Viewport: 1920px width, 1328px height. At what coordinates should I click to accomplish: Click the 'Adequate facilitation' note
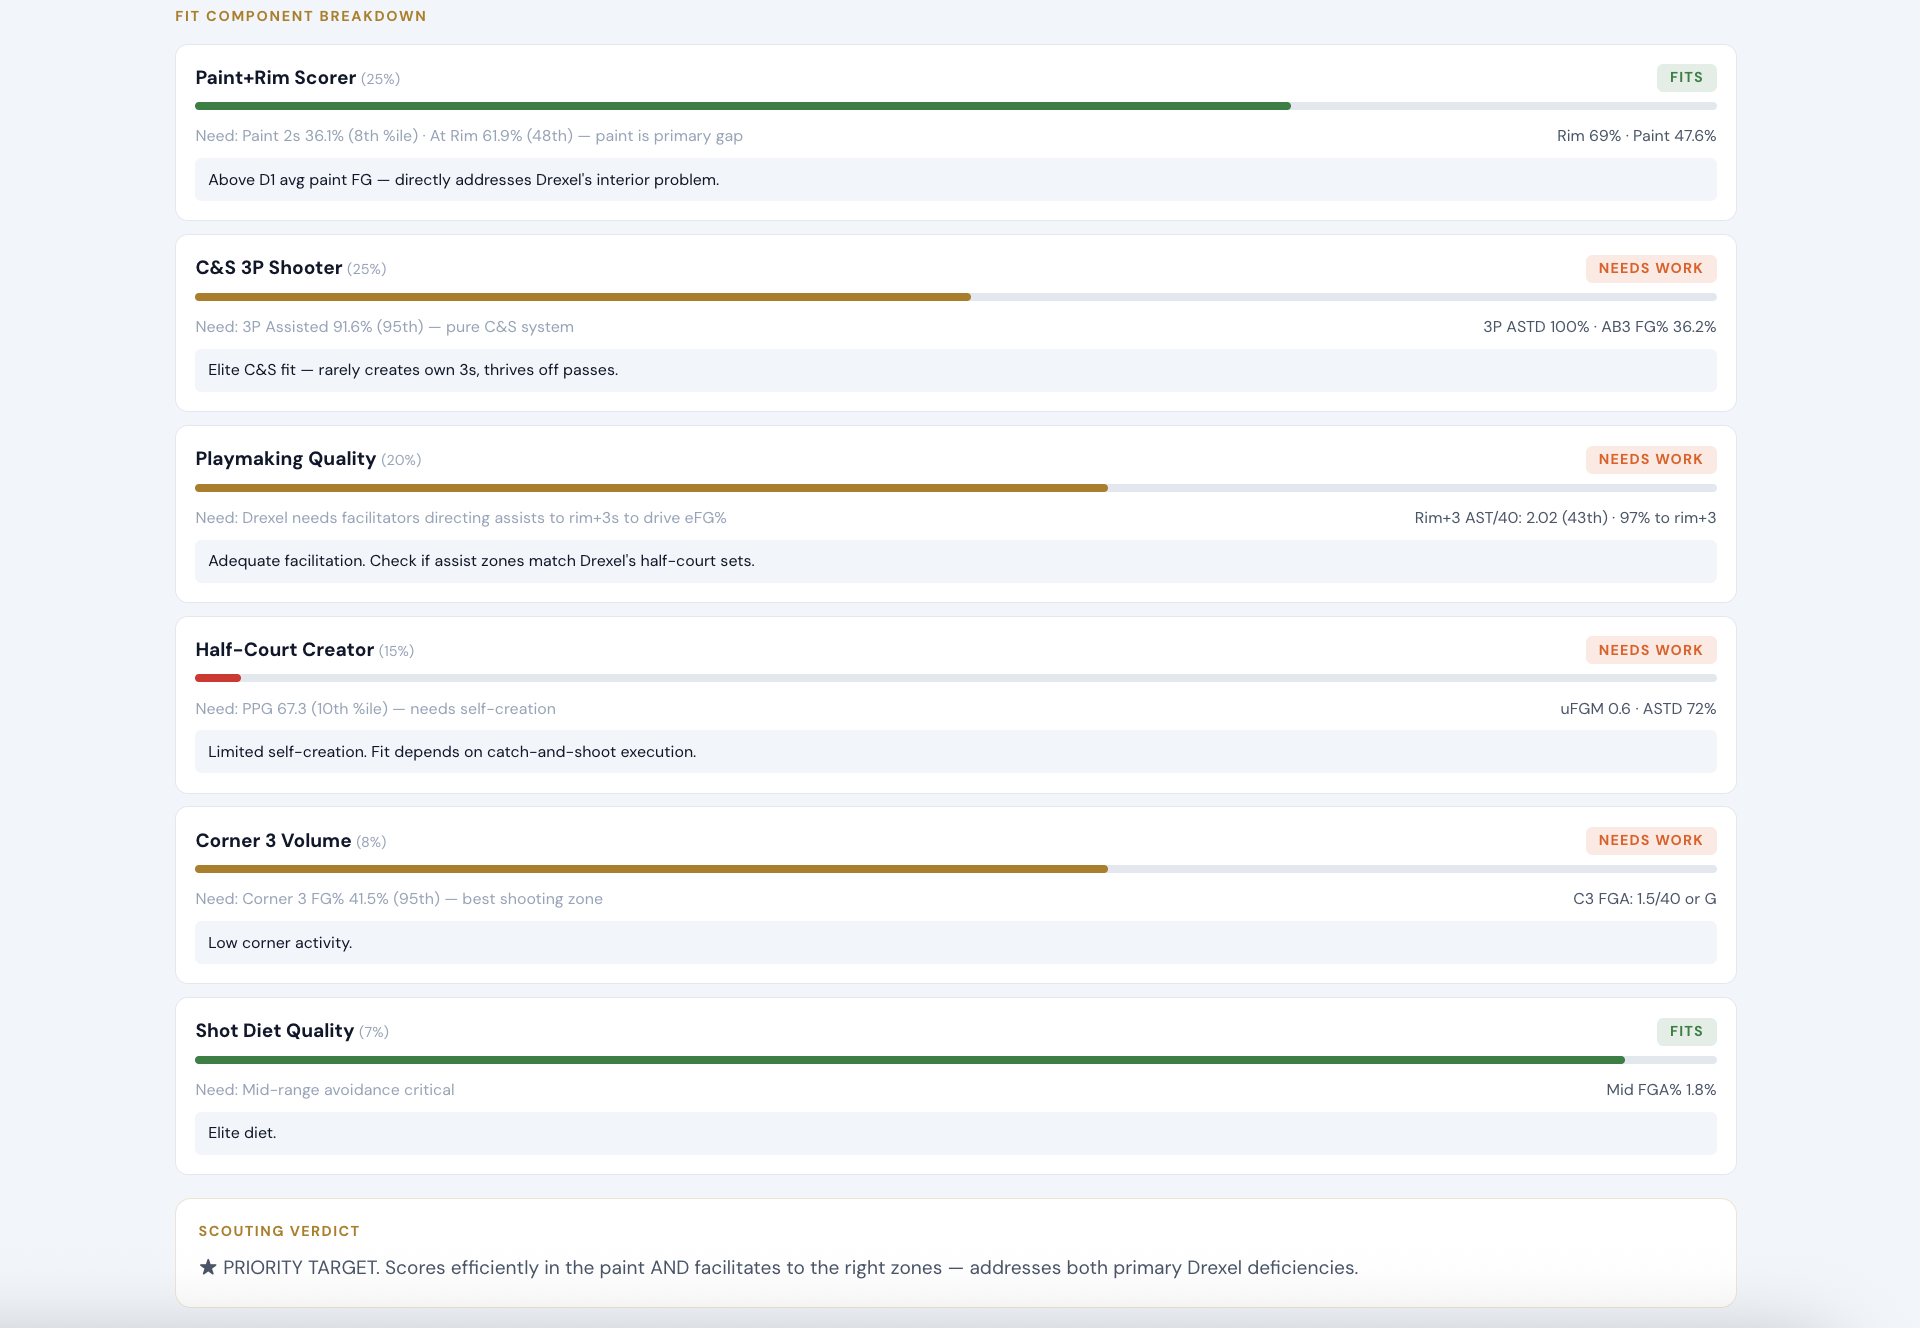pos(956,561)
